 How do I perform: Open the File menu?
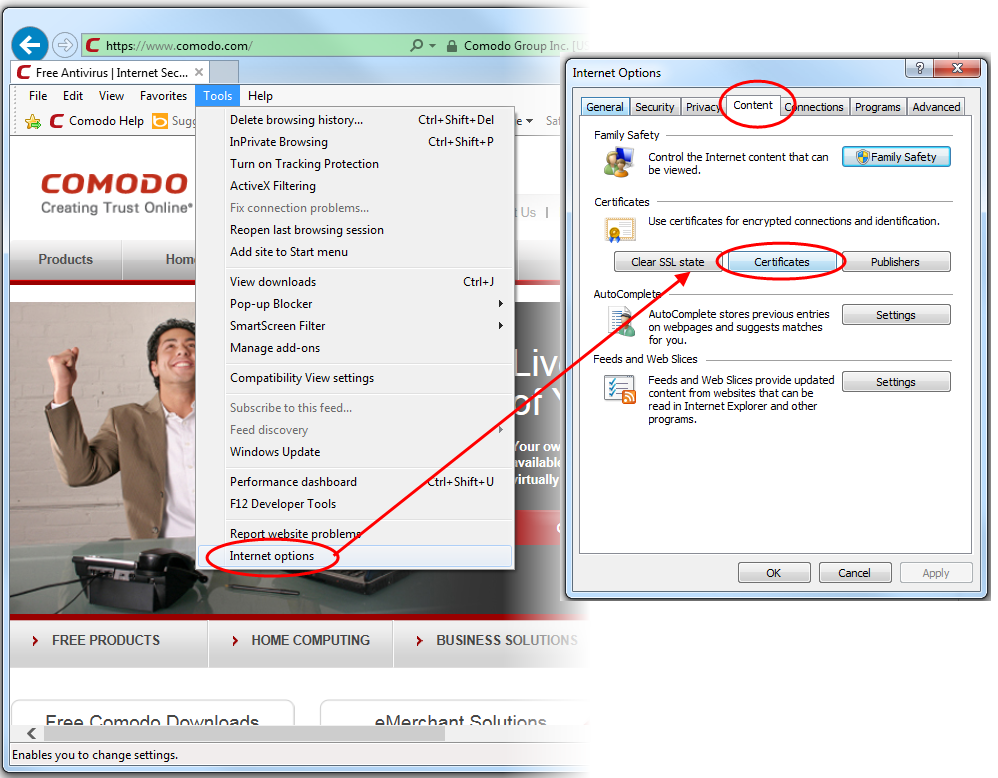(38, 96)
